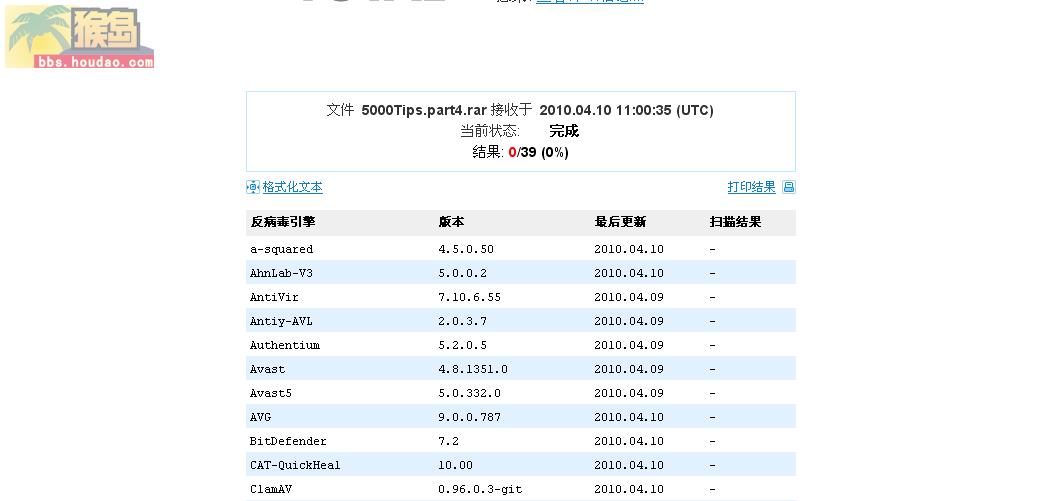Click the a-squared scan result dash
1041x501 pixels.
[x=712, y=250]
